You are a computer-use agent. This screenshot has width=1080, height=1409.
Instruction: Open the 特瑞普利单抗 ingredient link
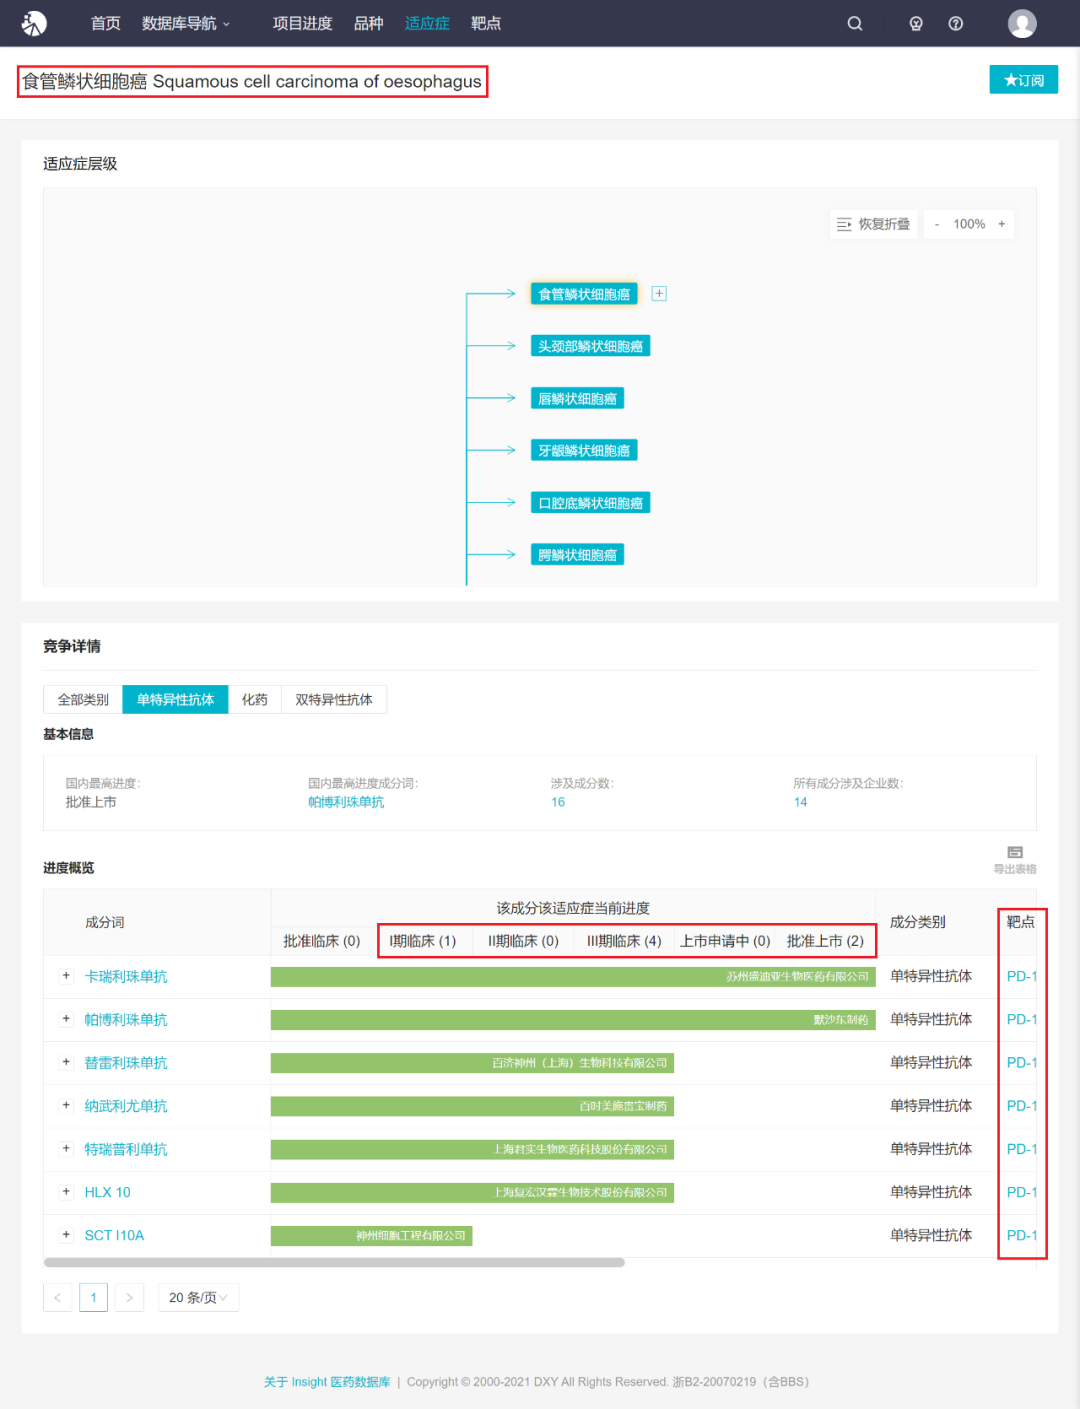click(126, 1149)
